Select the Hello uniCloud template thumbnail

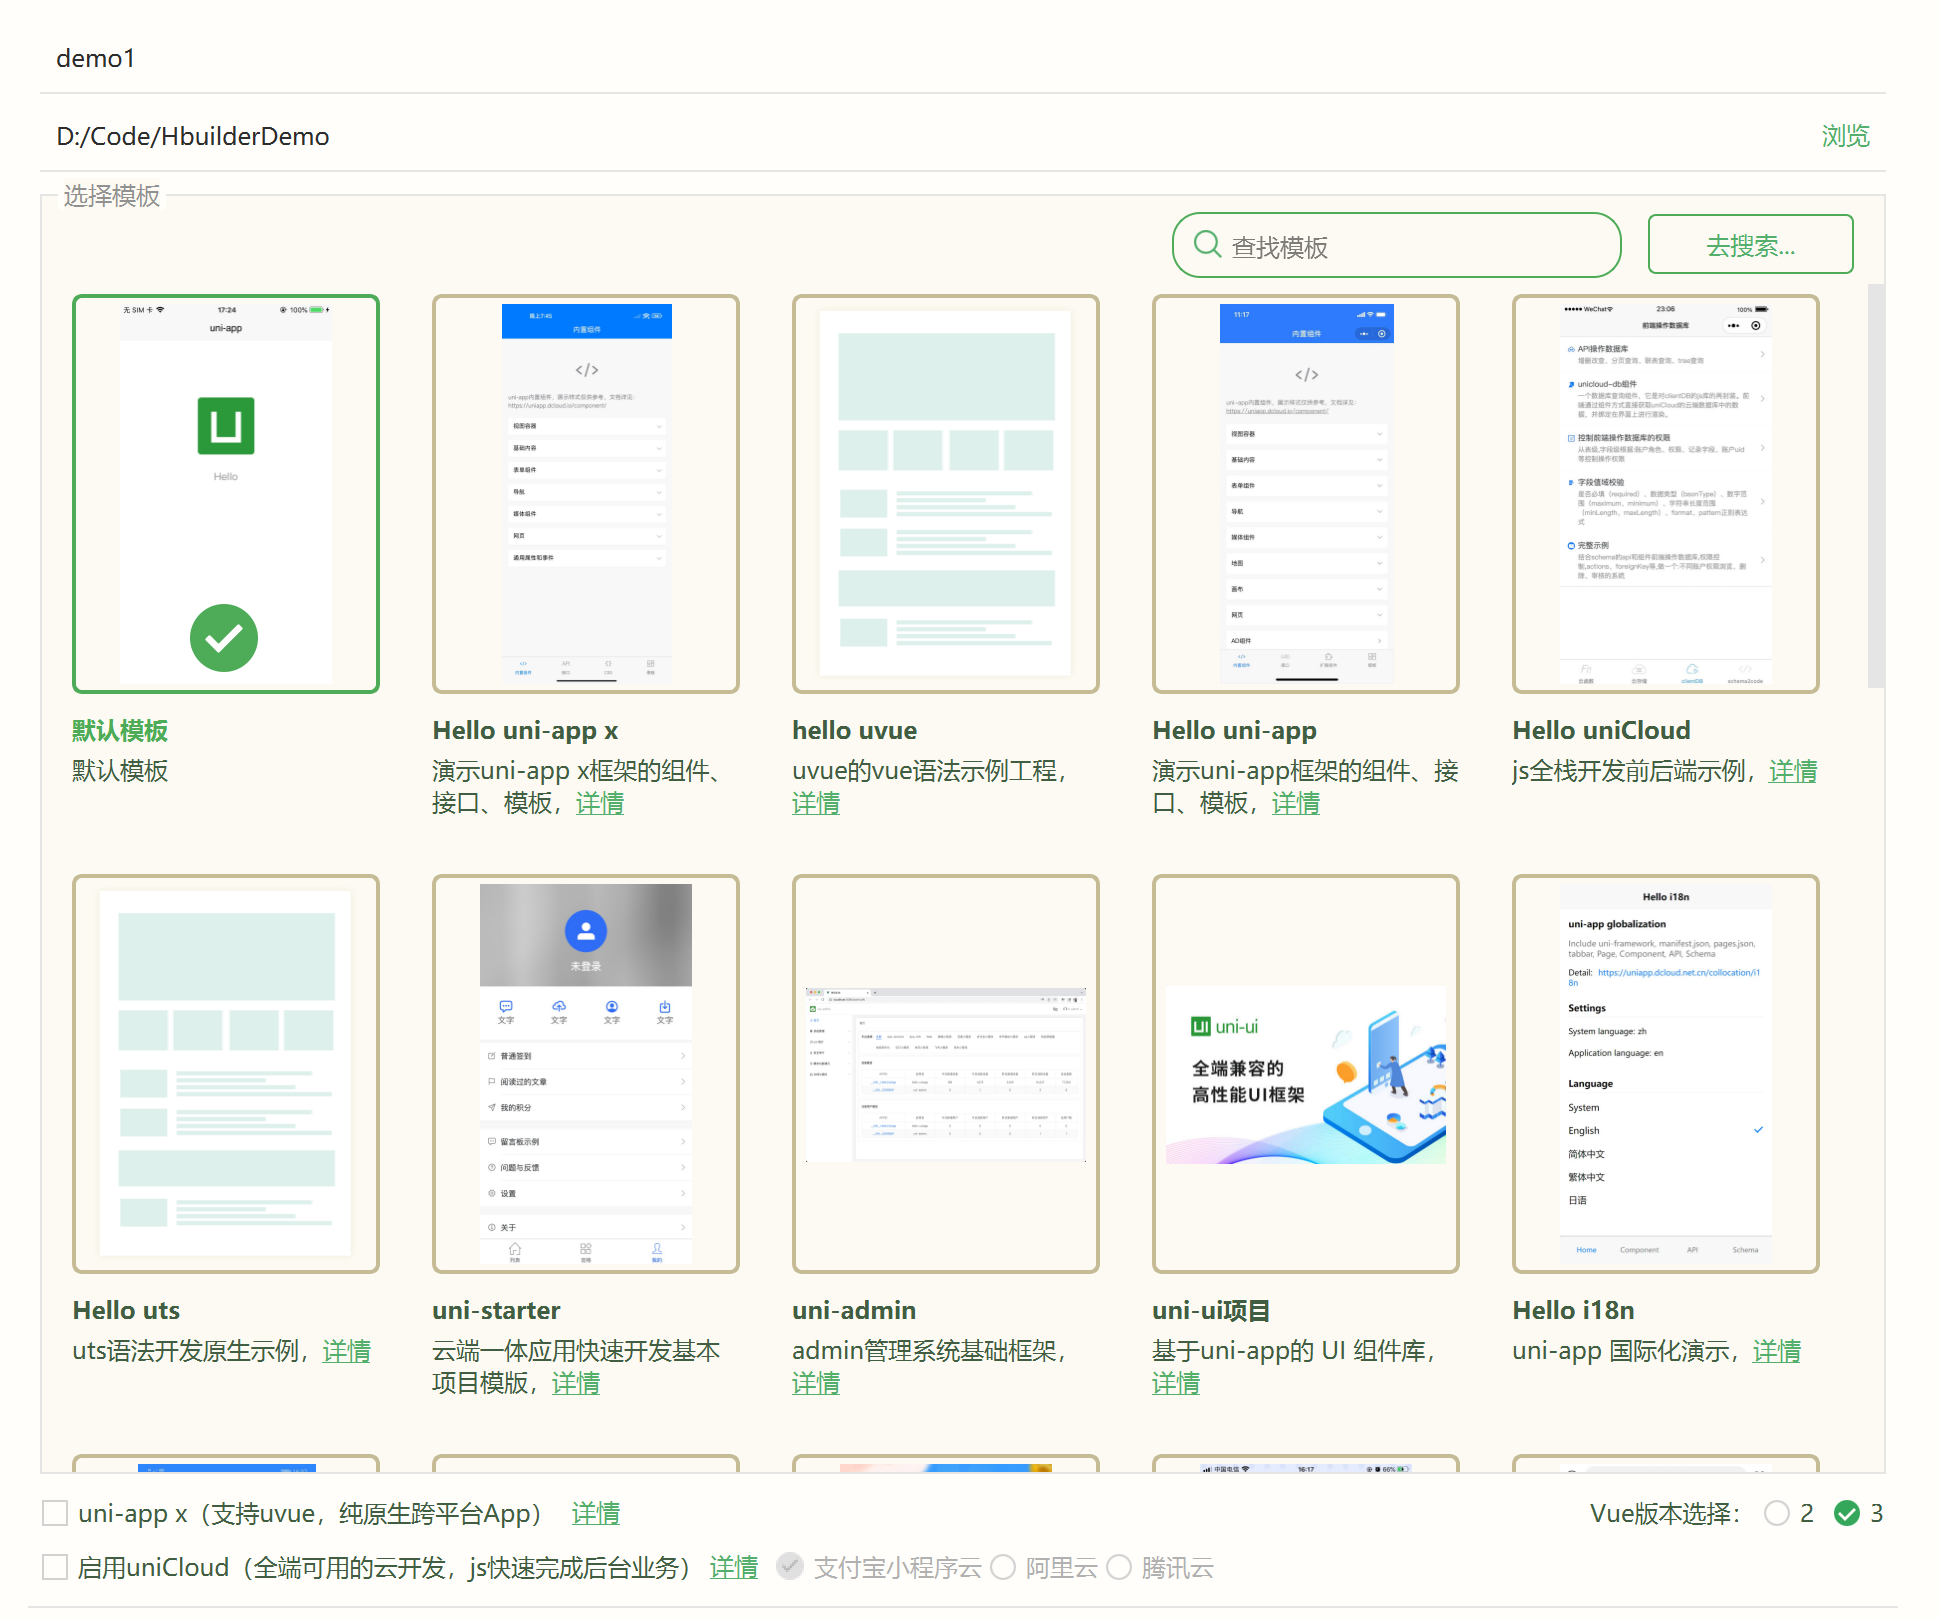(1666, 494)
